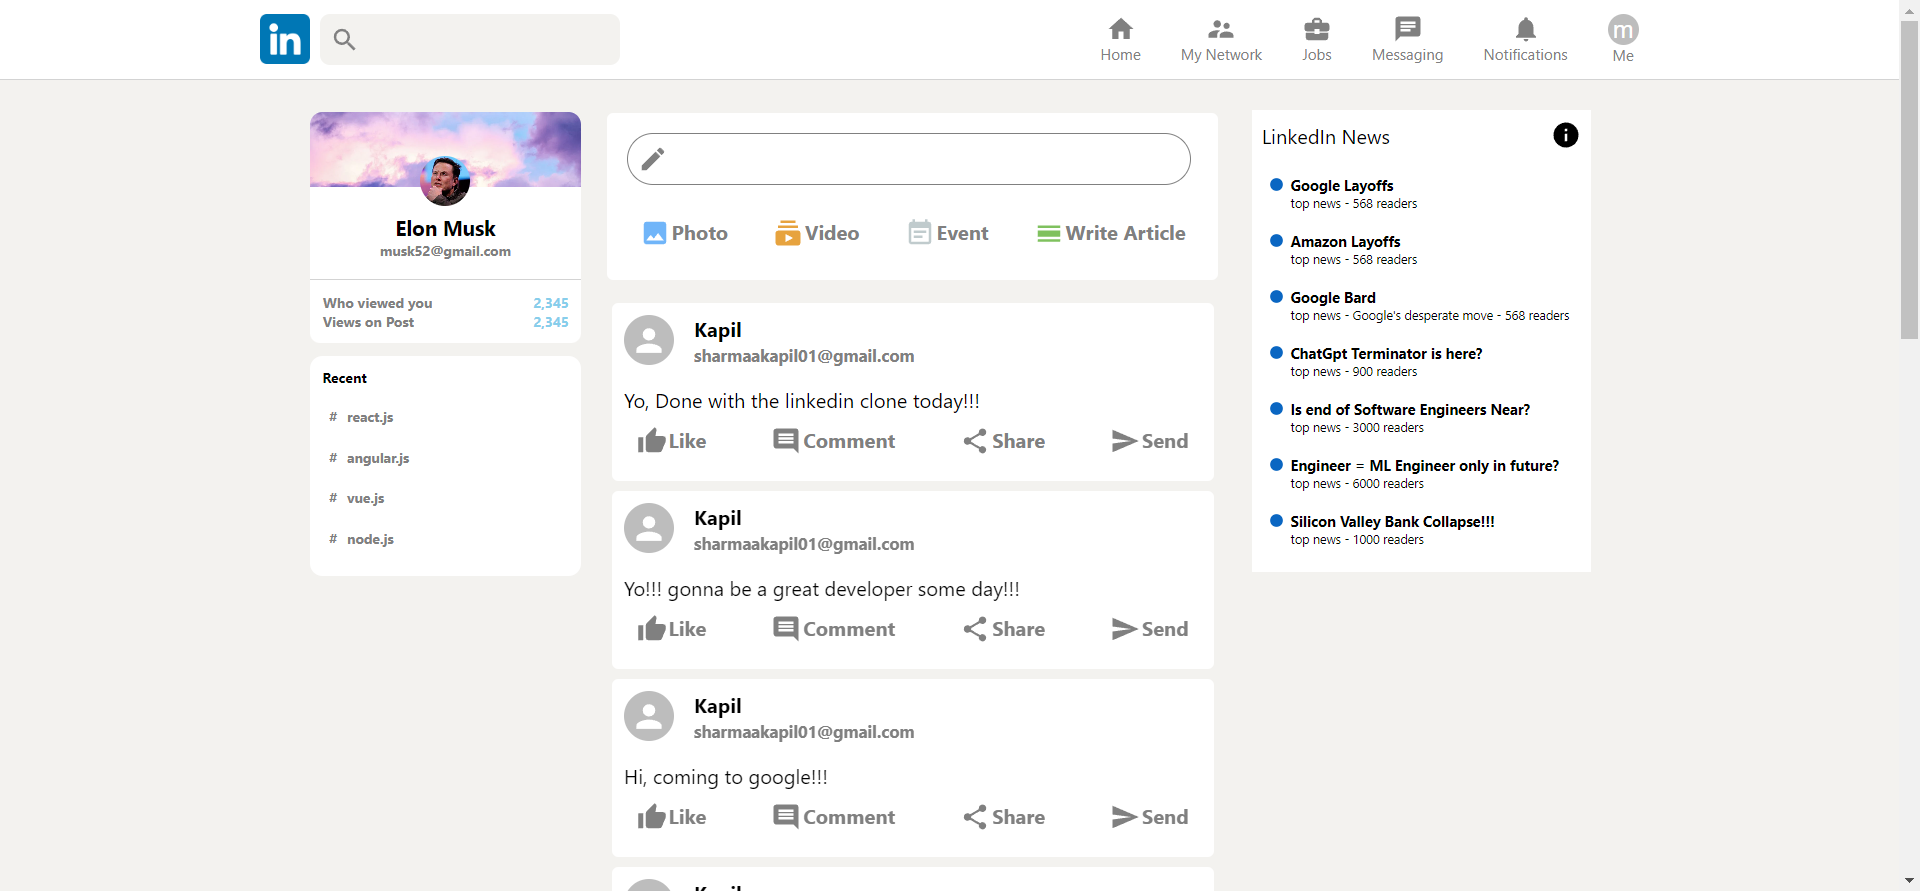Click the search magnifier icon

[x=344, y=40]
